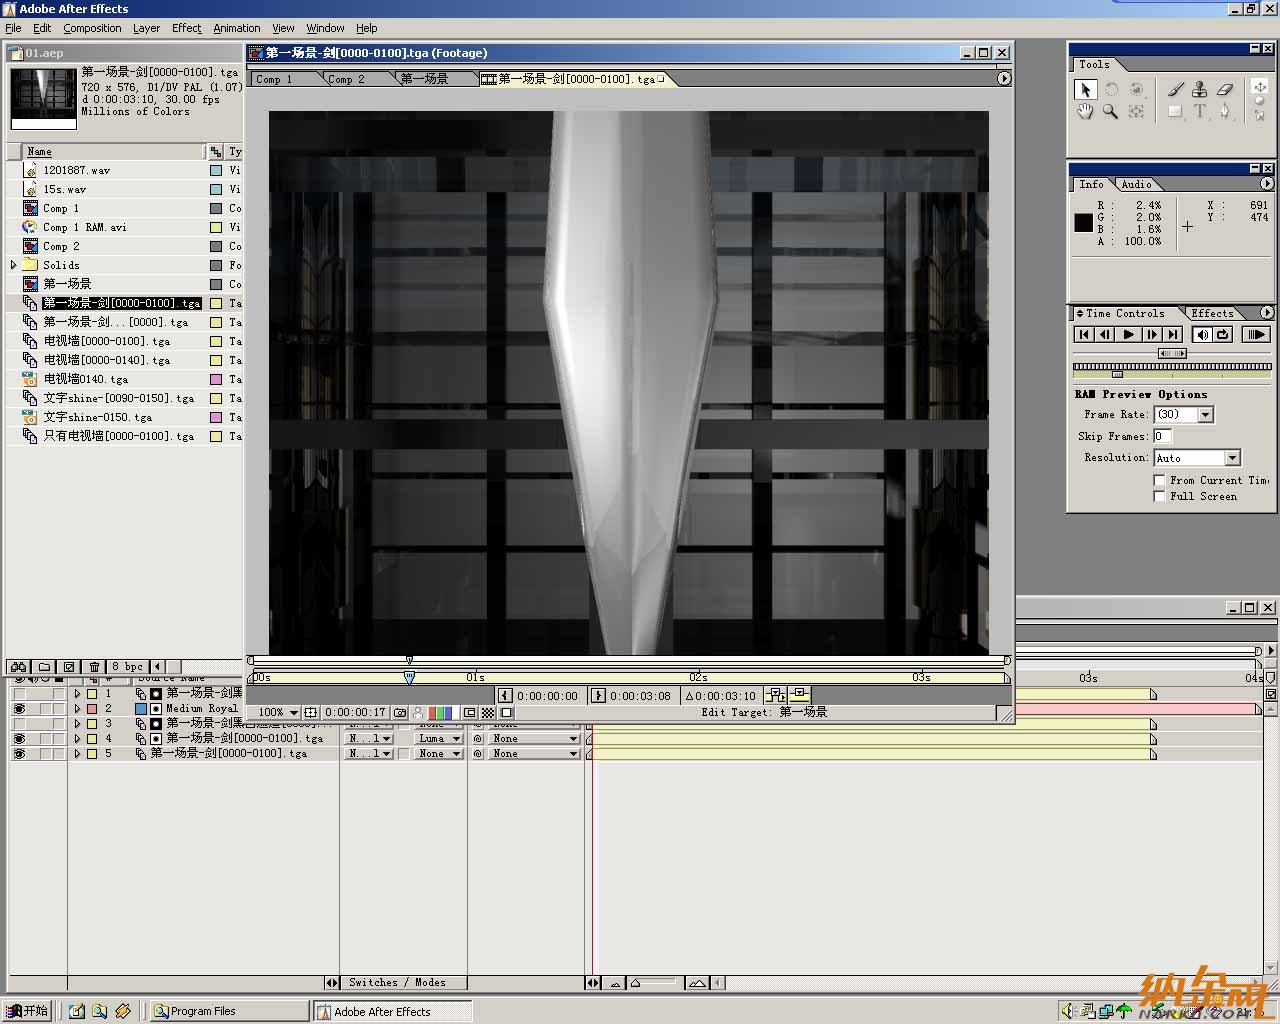Enable the Full Screen checkbox

[x=1160, y=496]
